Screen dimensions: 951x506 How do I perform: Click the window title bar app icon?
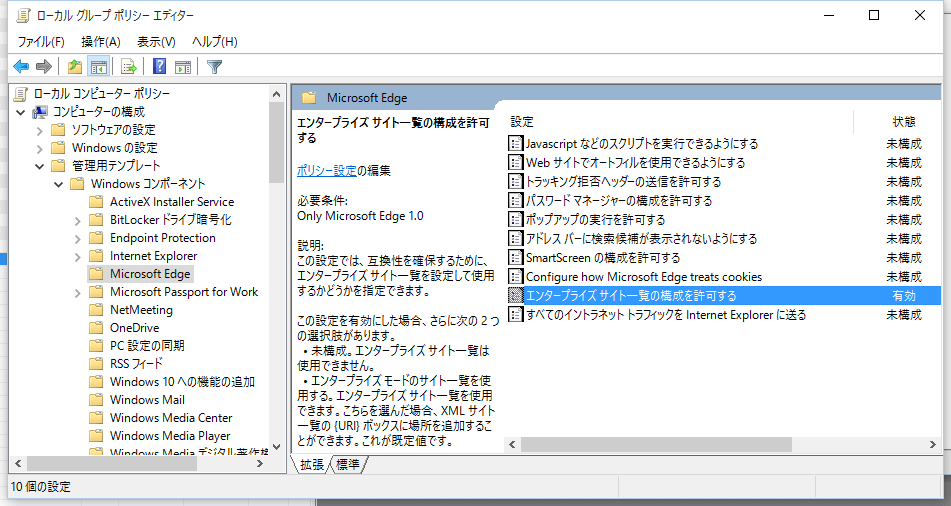pos(23,15)
